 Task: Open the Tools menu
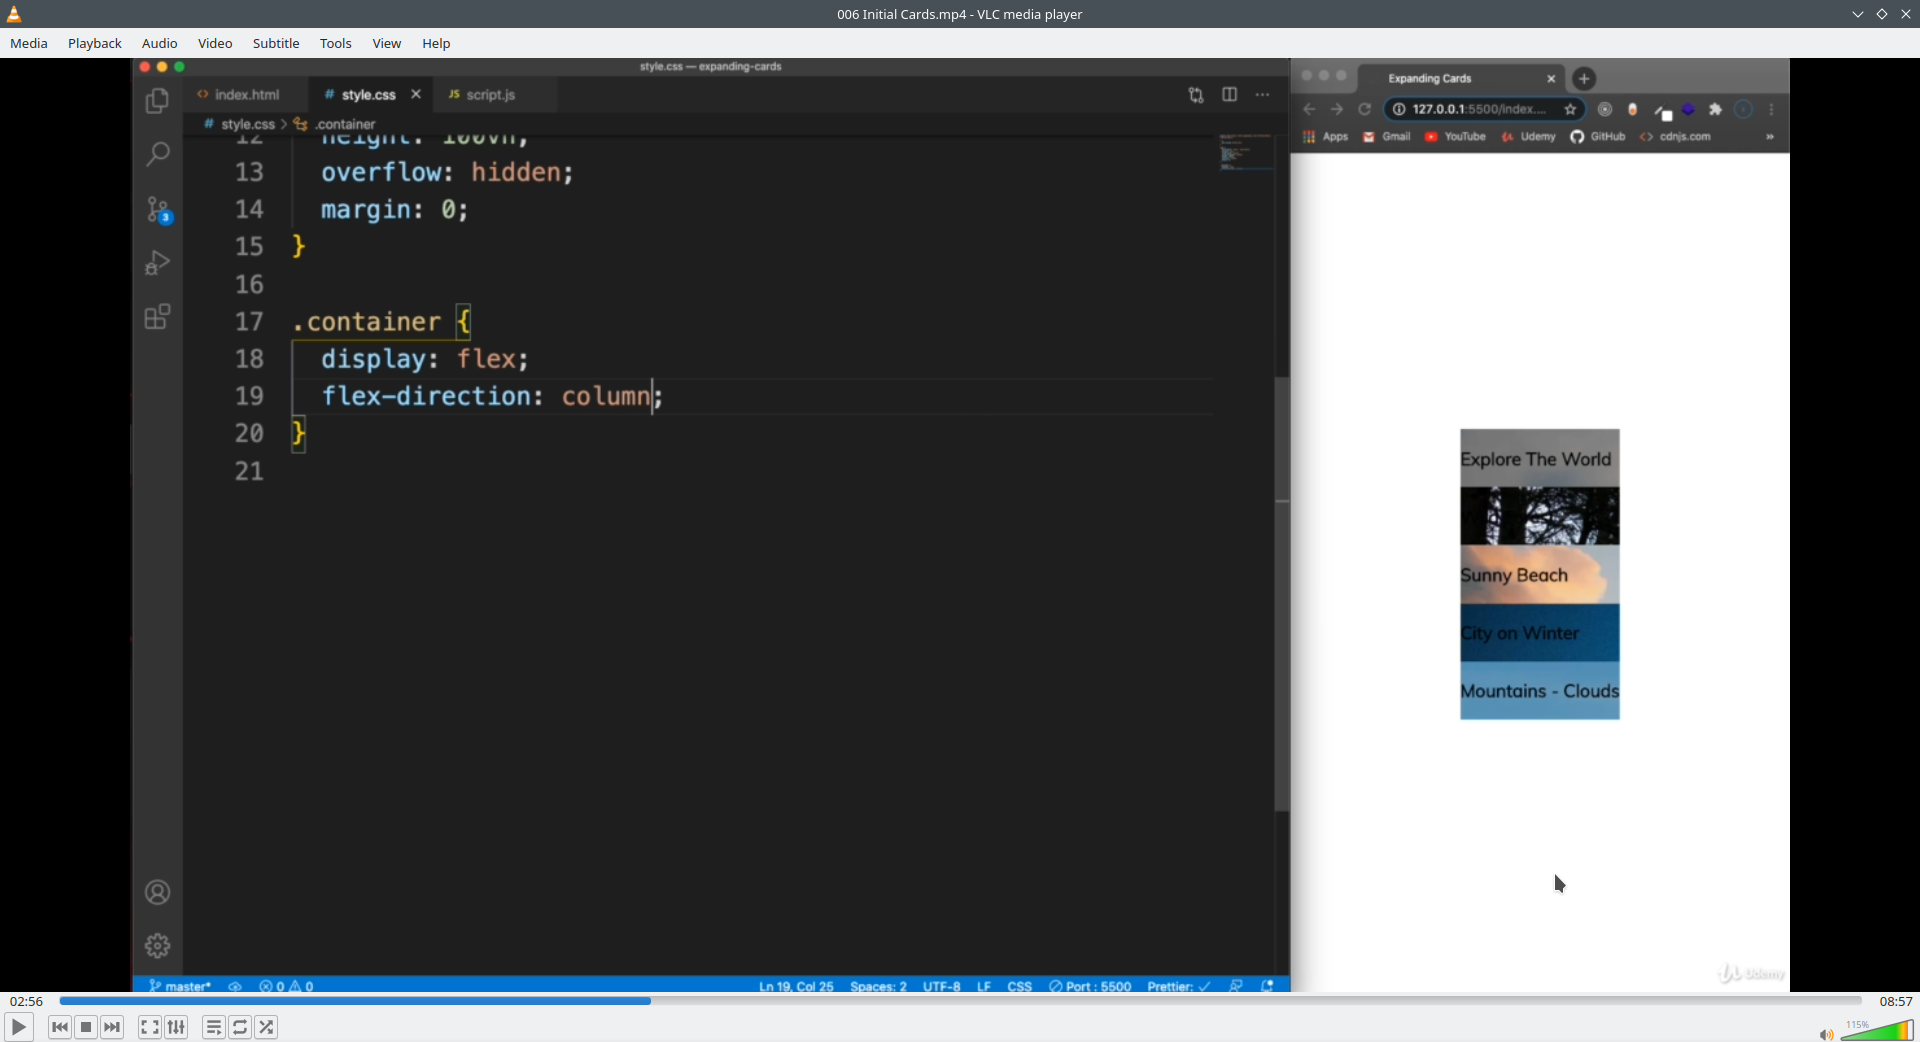click(x=336, y=43)
